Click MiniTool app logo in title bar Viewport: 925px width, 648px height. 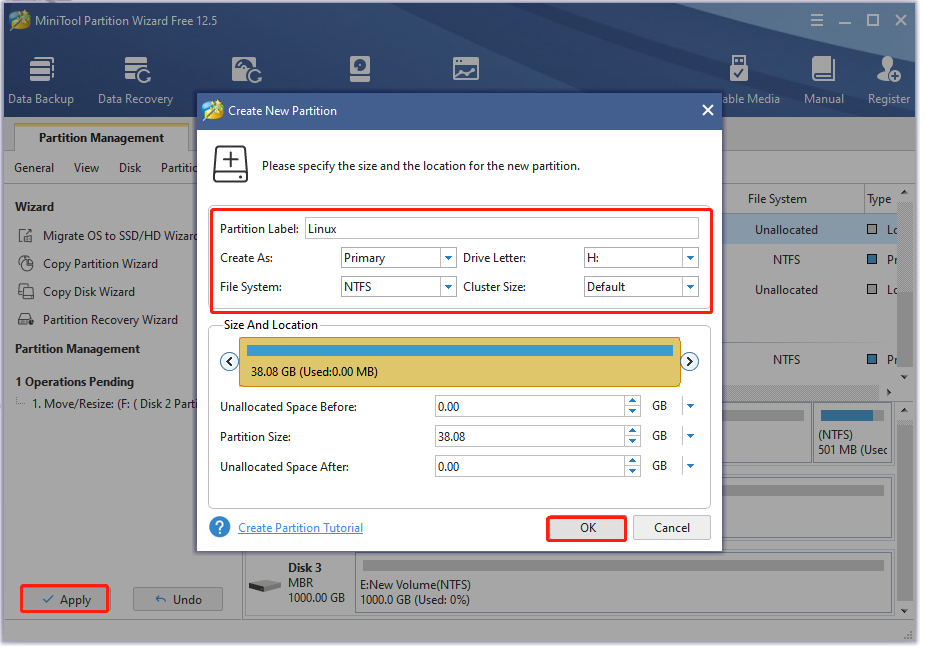pyautogui.click(x=19, y=21)
